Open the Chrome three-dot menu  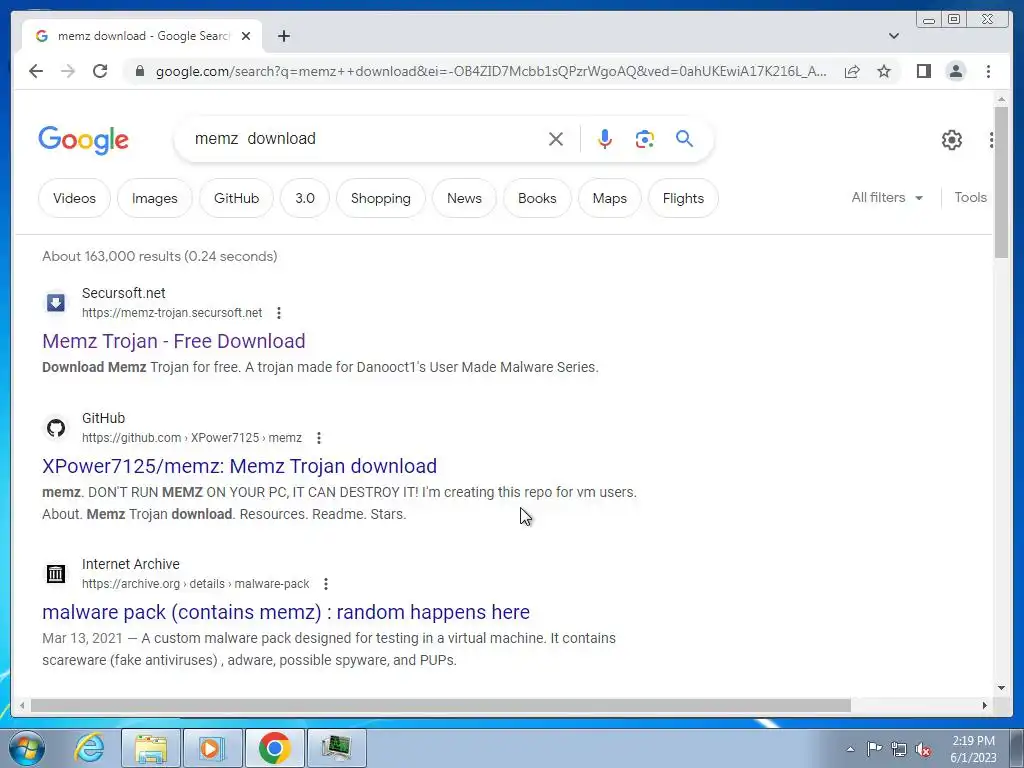[988, 71]
